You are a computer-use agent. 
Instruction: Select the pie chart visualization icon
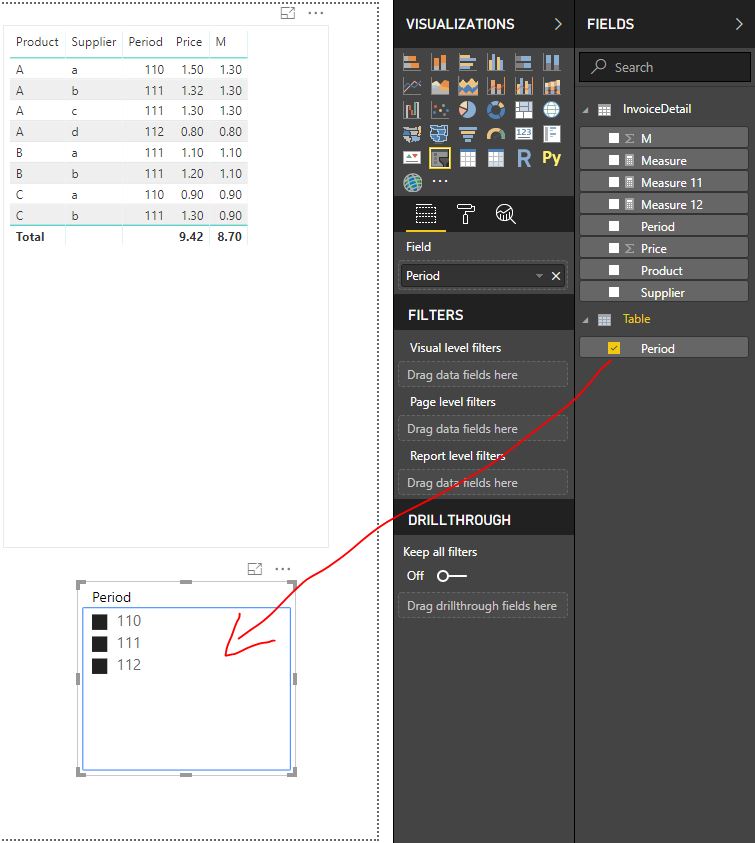[467, 110]
